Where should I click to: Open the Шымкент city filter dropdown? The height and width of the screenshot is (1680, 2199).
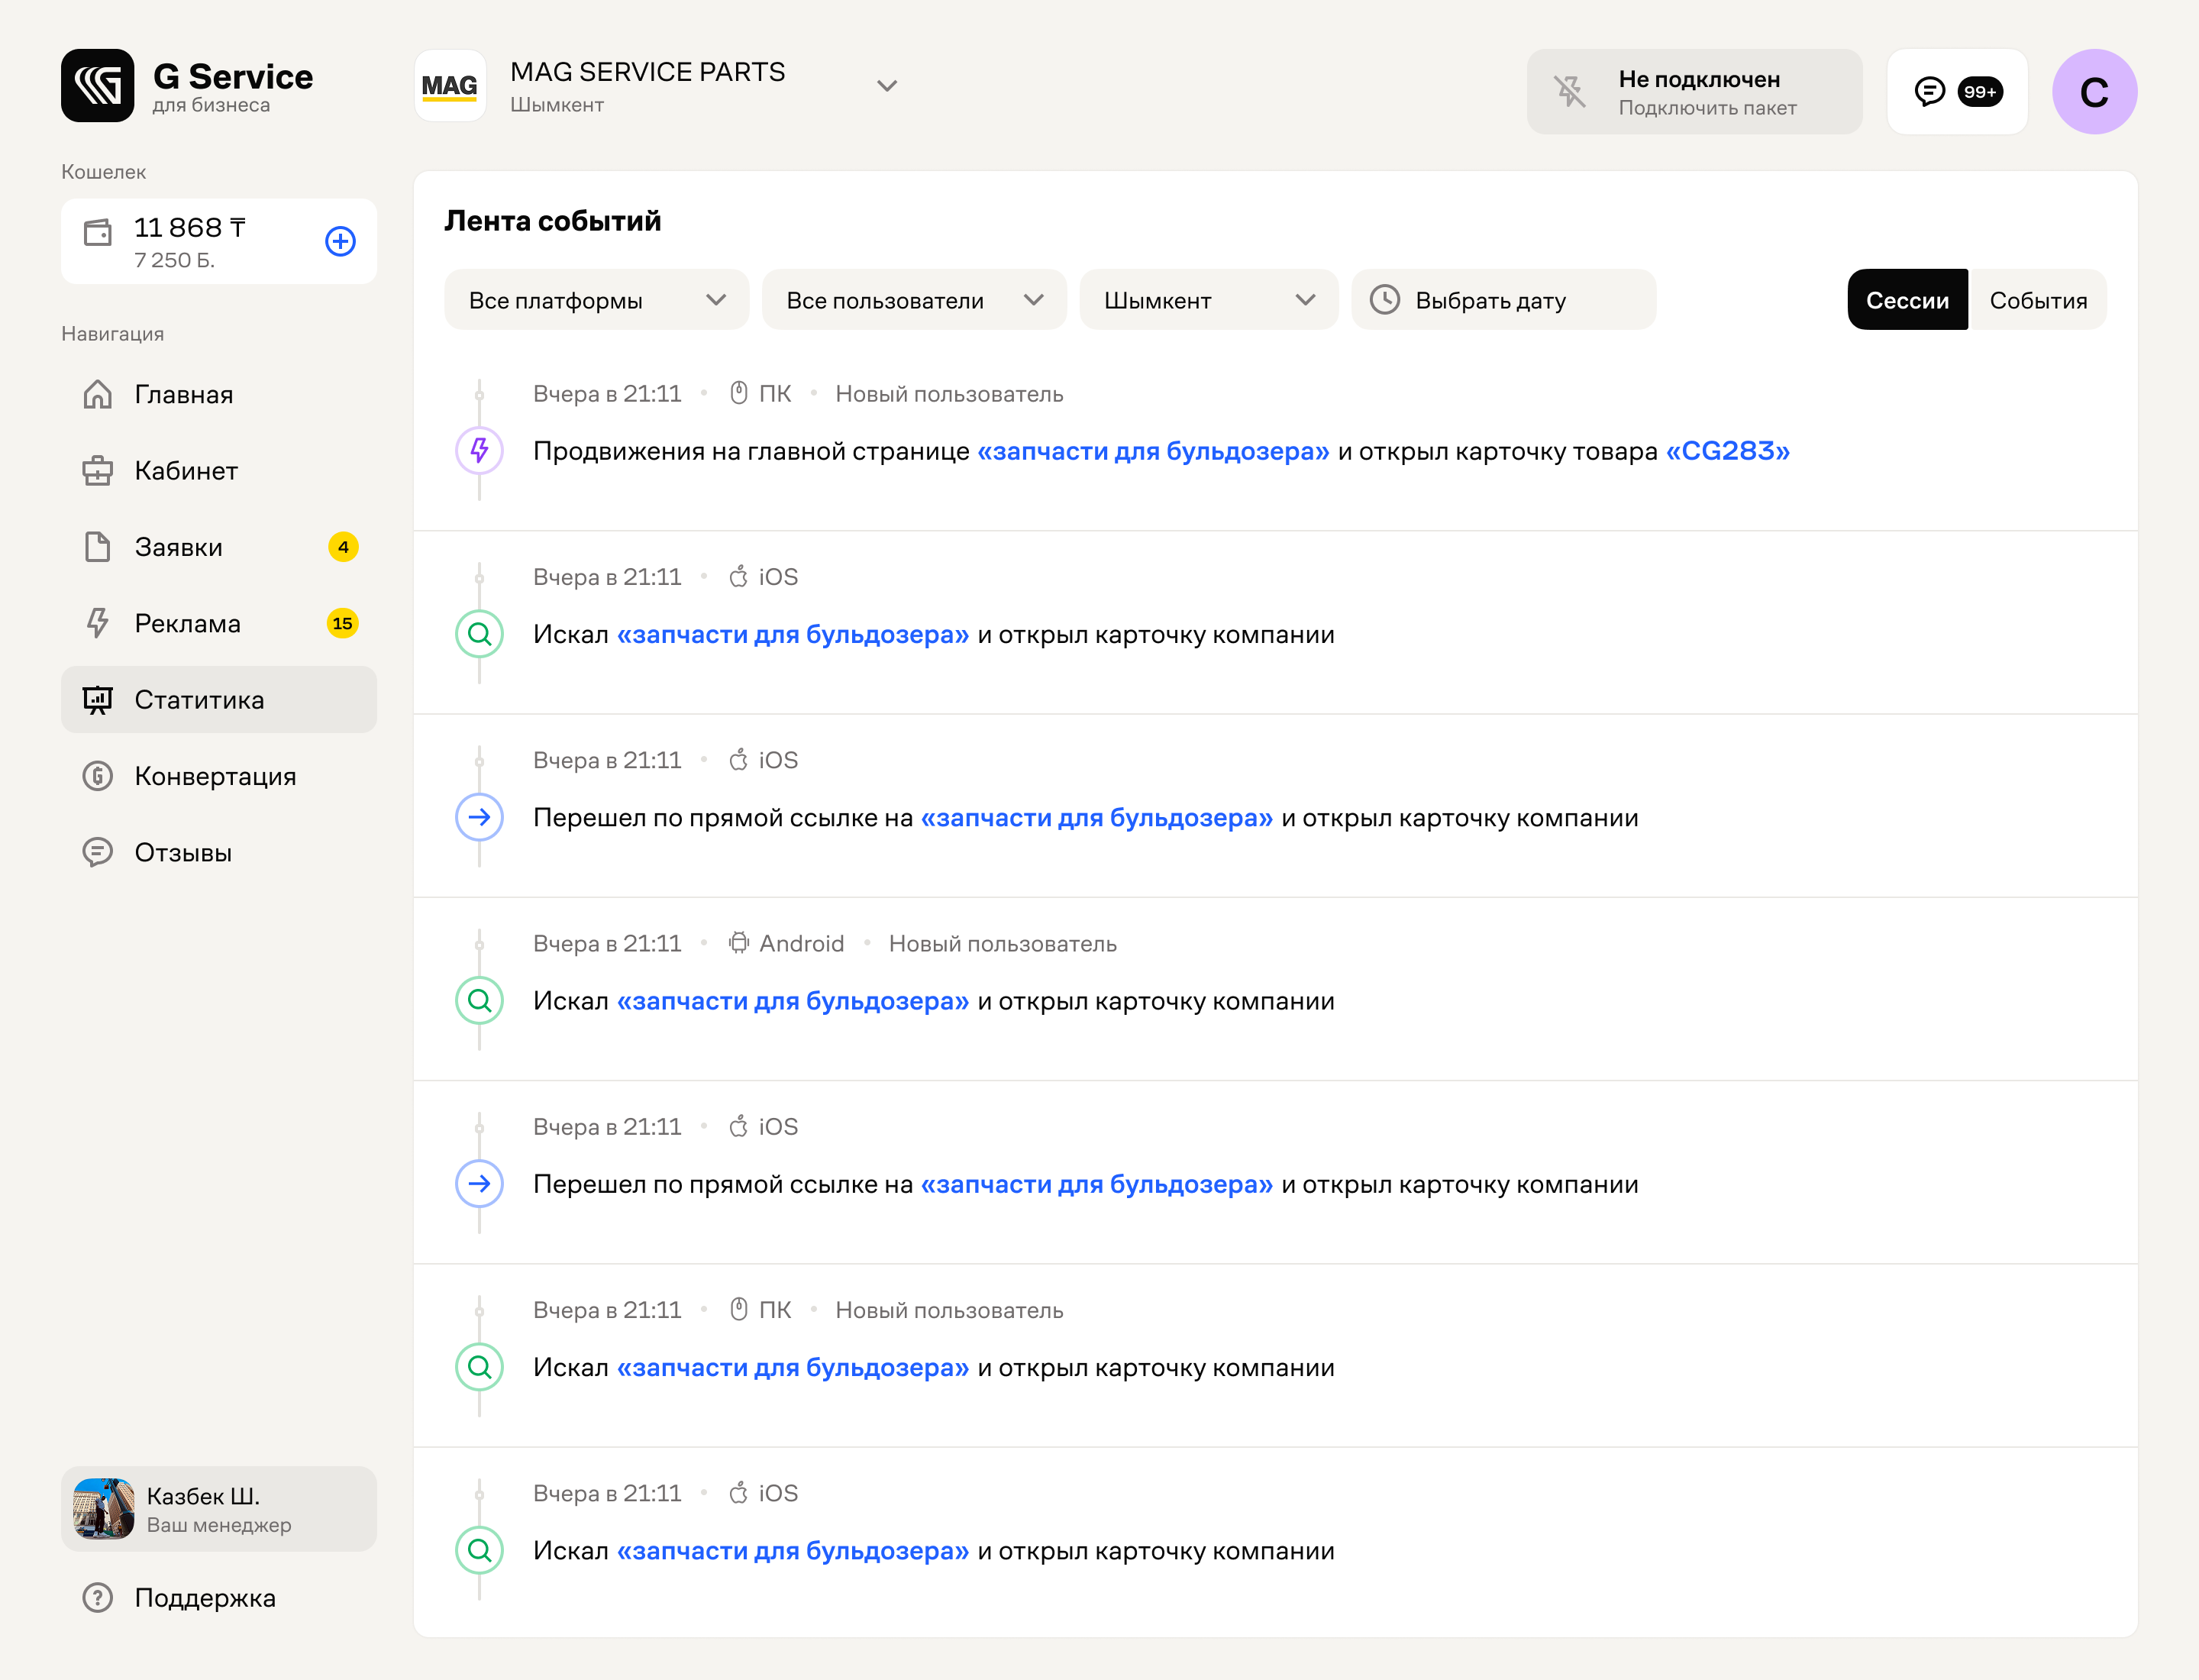[x=1209, y=300]
